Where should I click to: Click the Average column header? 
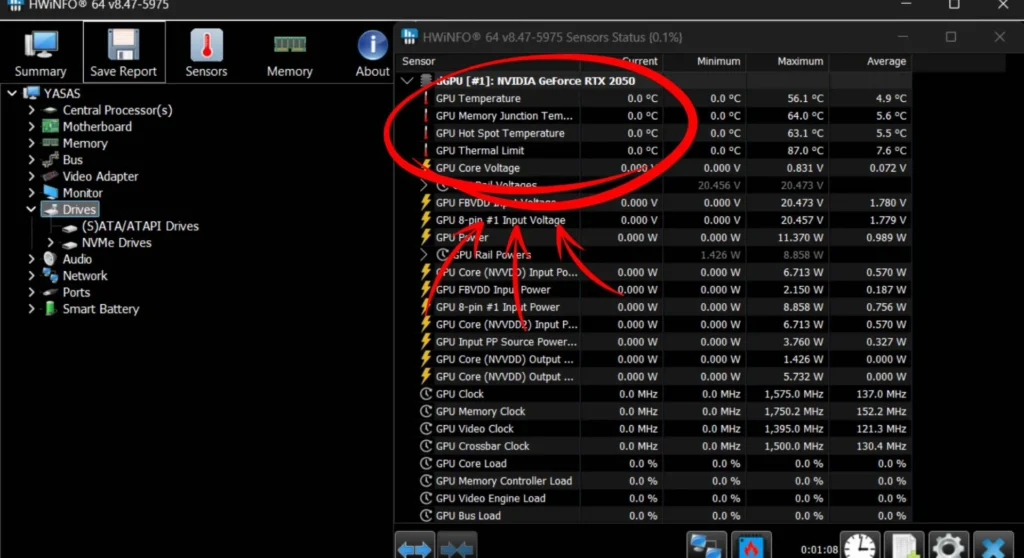point(886,61)
